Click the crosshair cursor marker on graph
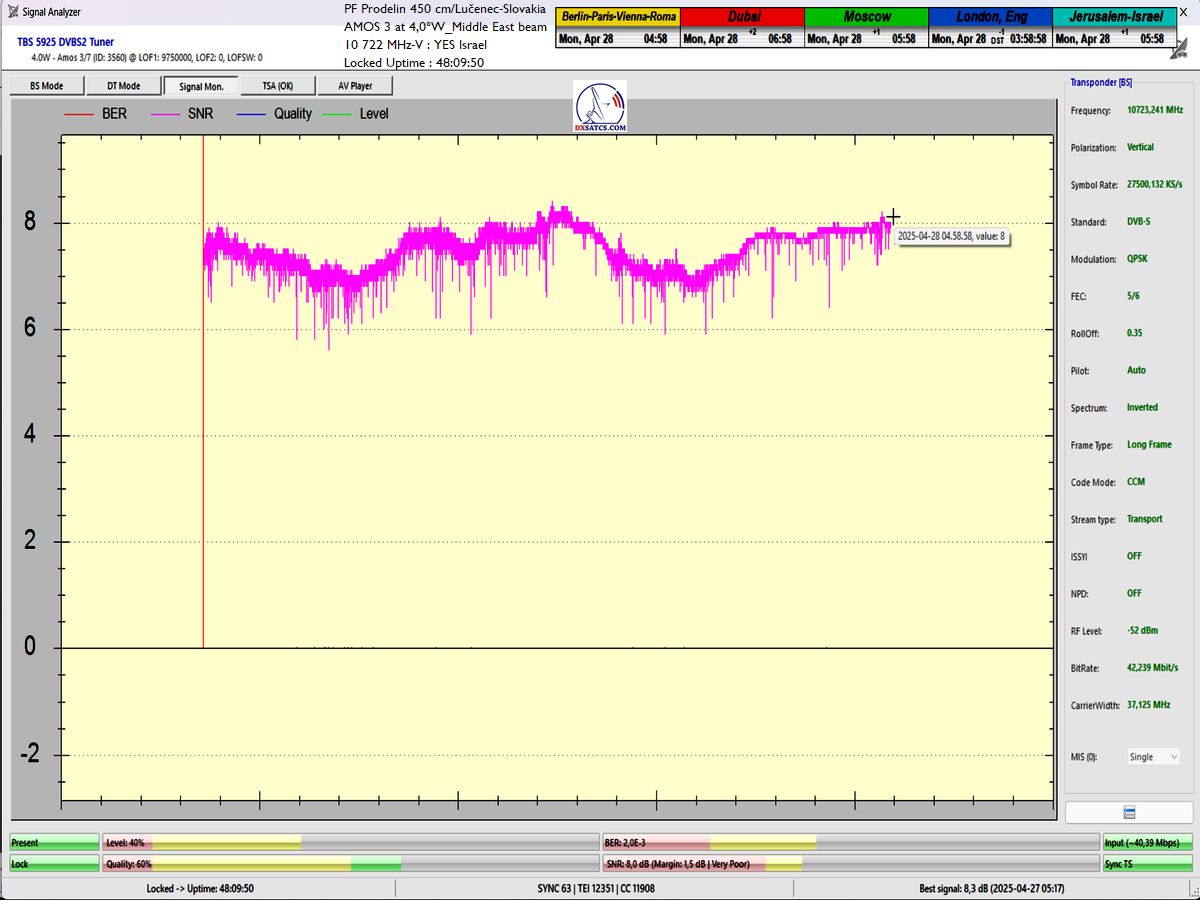 point(893,216)
